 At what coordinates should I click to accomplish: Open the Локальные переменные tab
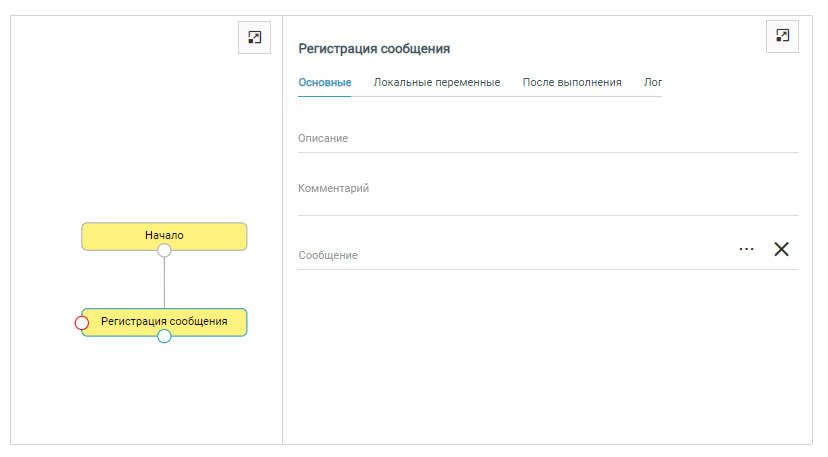436,82
